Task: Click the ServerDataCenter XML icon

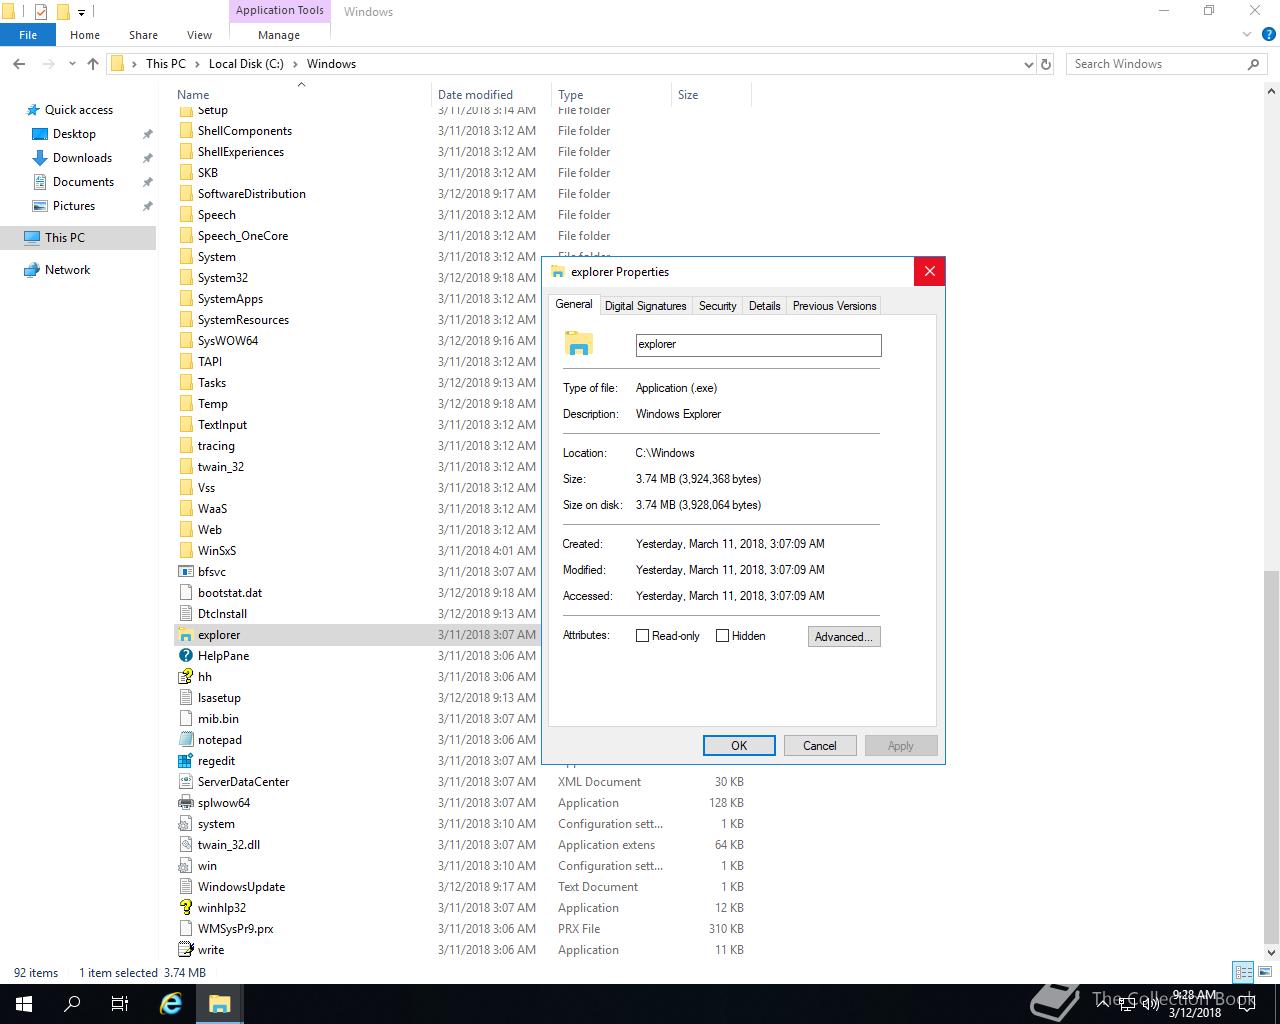Action: click(185, 782)
